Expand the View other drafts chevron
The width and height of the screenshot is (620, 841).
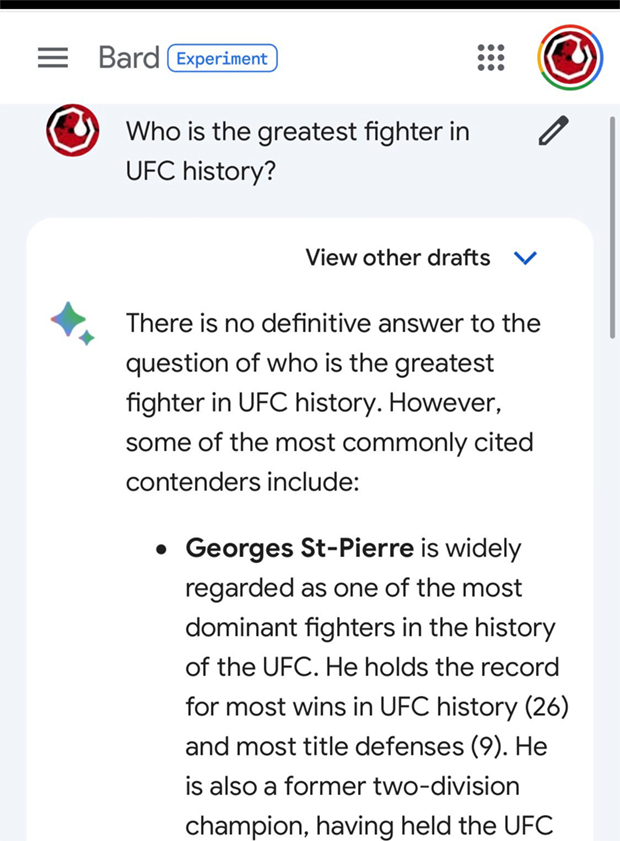(x=525, y=258)
